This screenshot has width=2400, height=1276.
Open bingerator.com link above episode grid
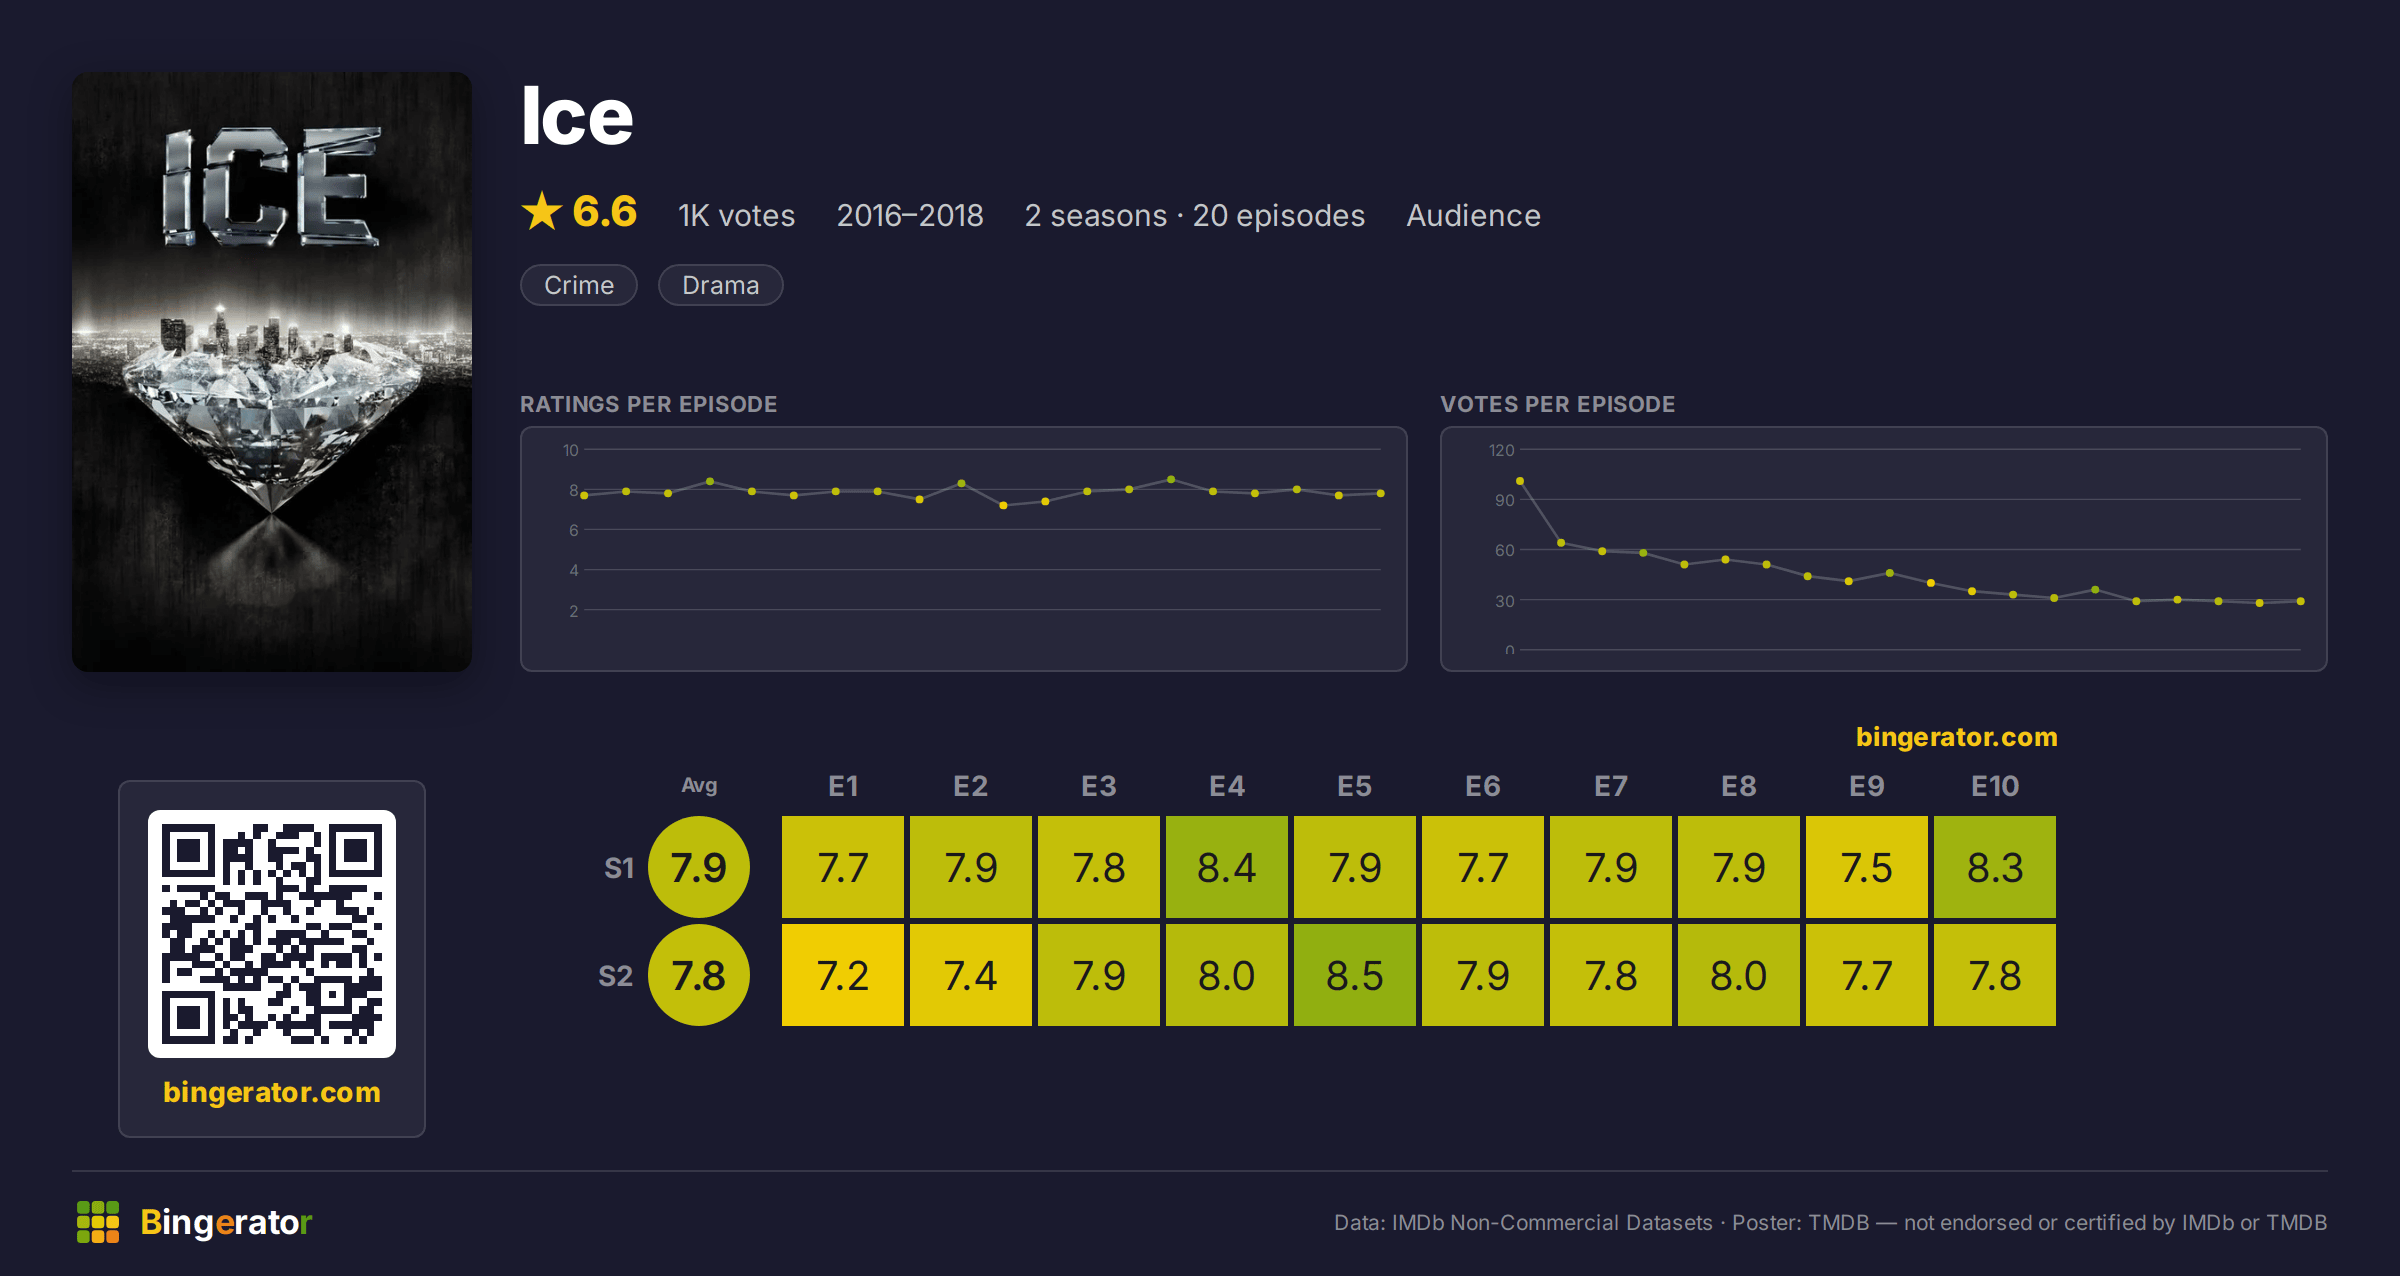pyautogui.click(x=1956, y=737)
